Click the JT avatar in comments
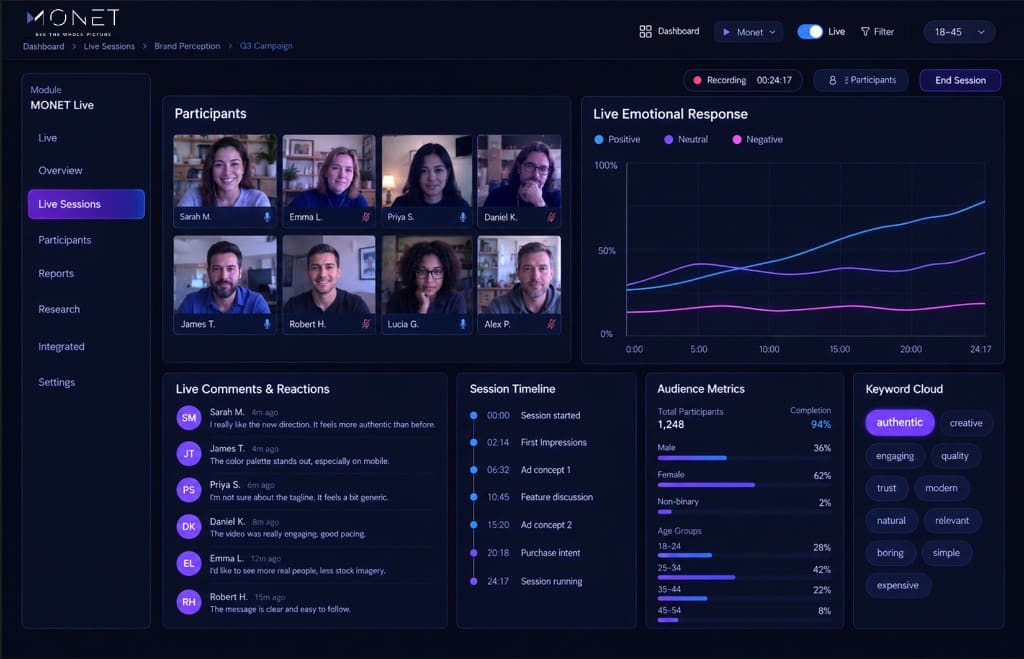This screenshot has width=1024, height=659. click(x=189, y=454)
